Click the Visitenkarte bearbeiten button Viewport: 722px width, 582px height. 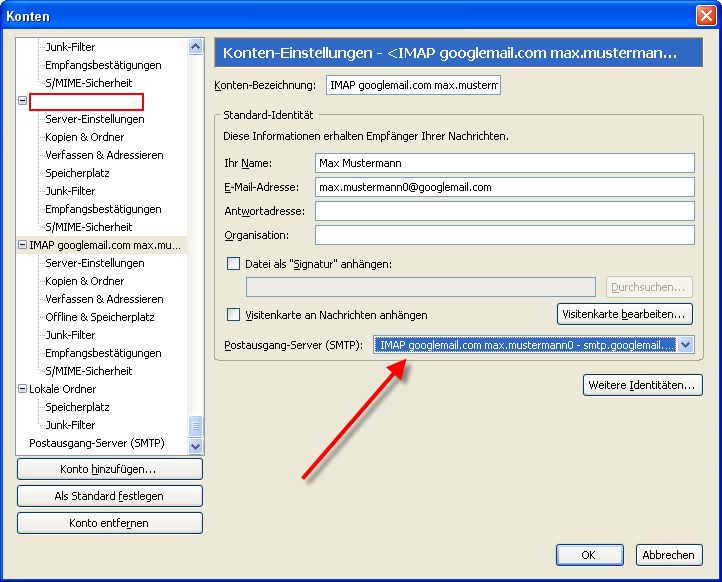pyautogui.click(x=624, y=314)
